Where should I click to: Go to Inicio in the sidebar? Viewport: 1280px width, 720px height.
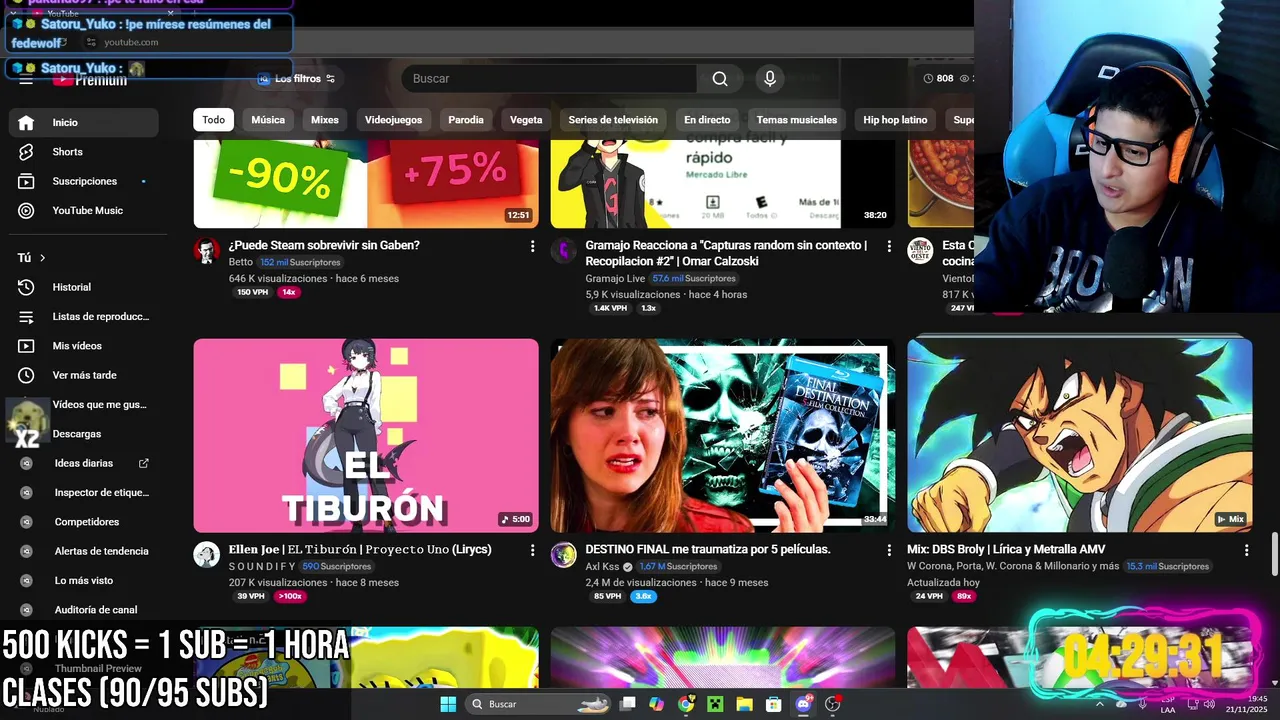click(x=84, y=122)
